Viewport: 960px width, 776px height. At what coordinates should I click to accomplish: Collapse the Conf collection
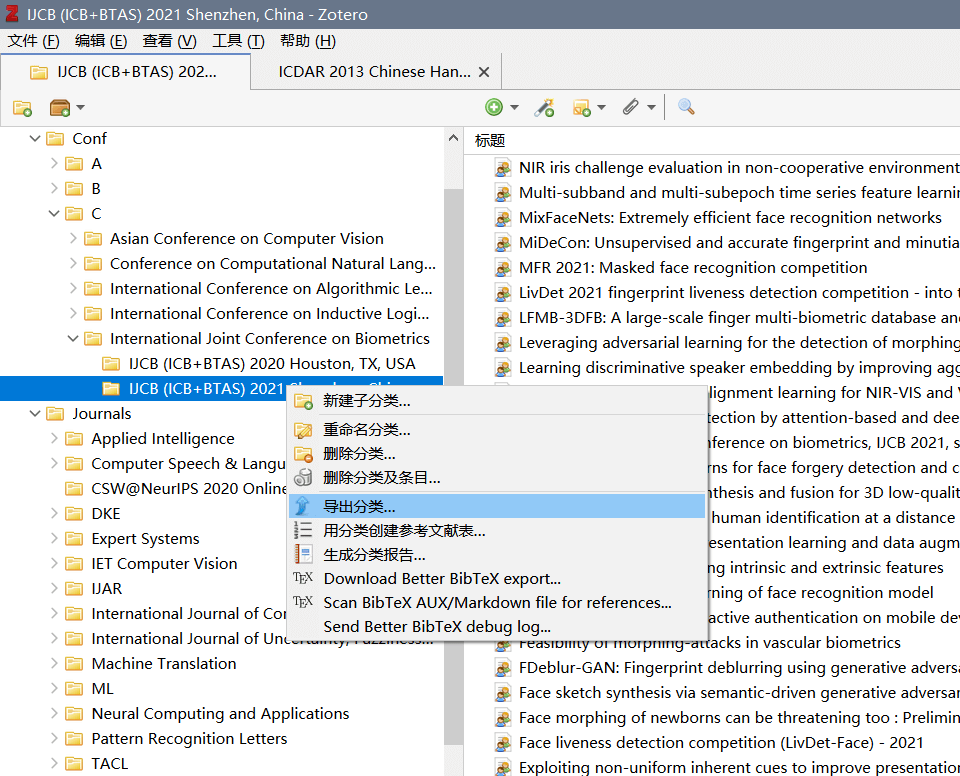(x=36, y=139)
